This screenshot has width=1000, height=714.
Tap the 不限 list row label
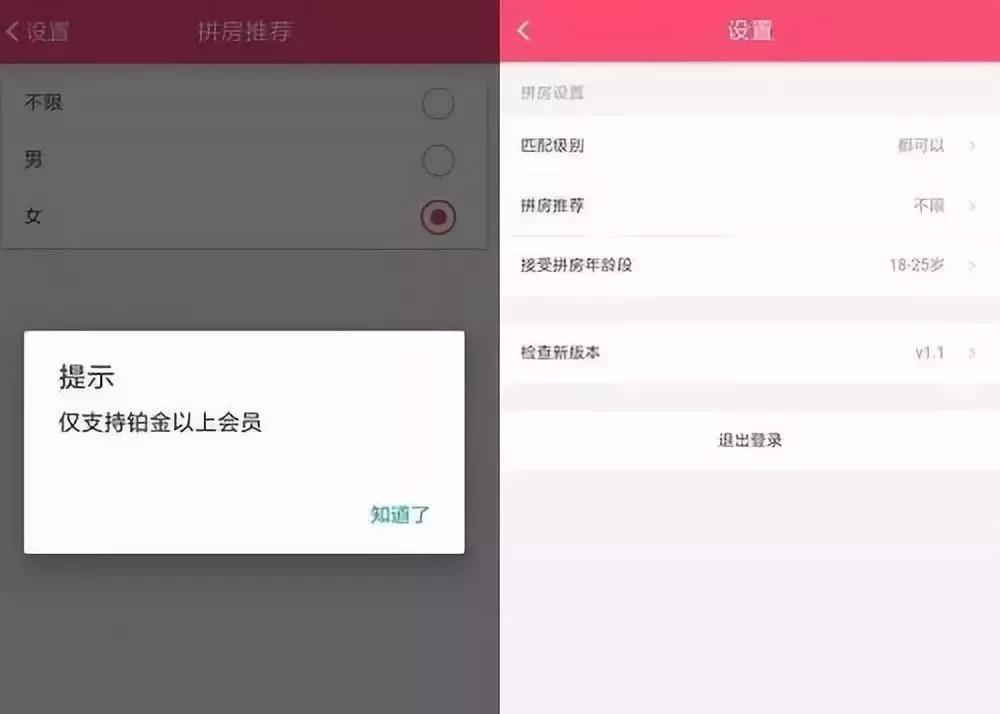coord(43,102)
